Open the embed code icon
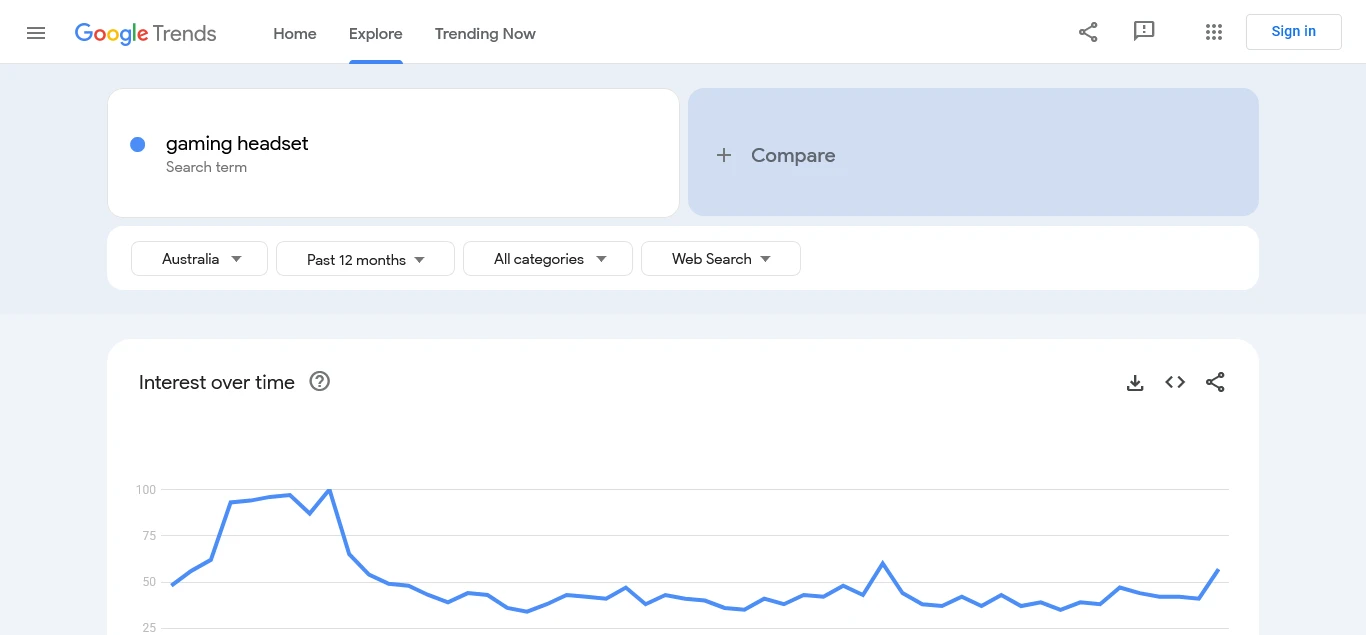Screen dimensions: 1366x635 tap(1175, 382)
